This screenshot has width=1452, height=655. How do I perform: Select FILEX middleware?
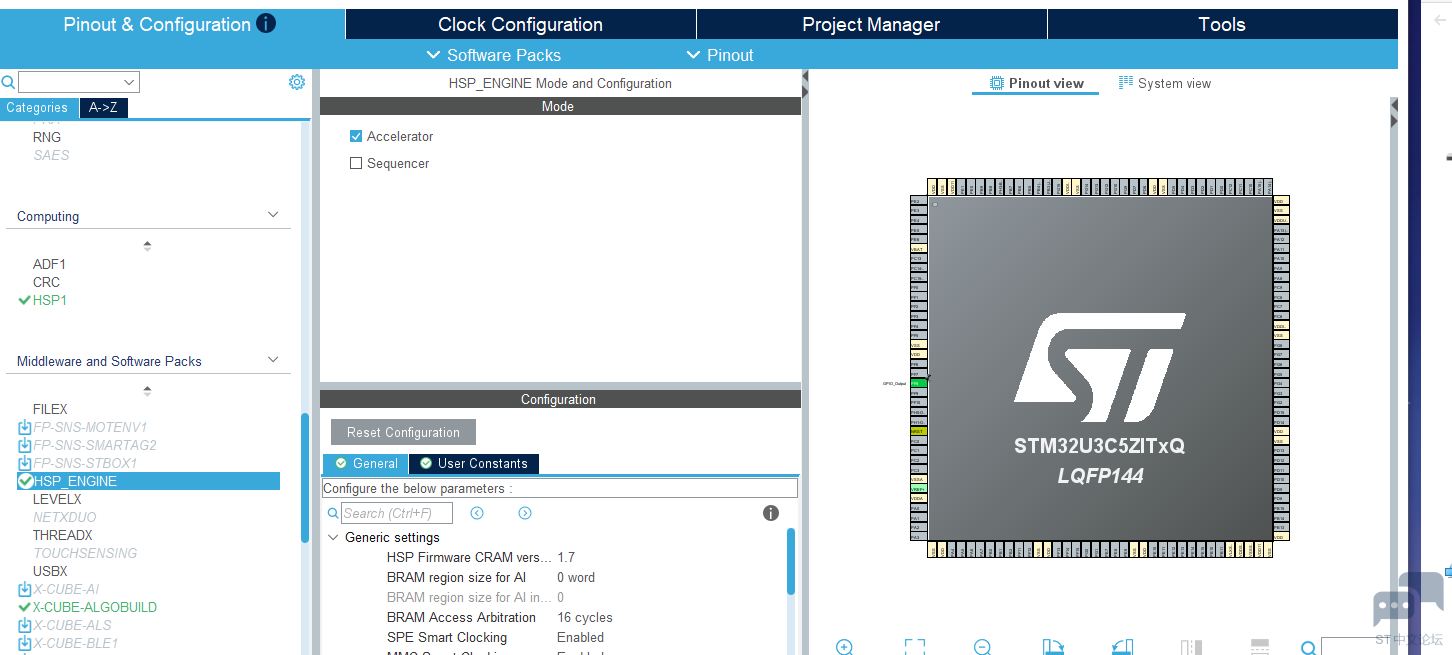click(50, 409)
